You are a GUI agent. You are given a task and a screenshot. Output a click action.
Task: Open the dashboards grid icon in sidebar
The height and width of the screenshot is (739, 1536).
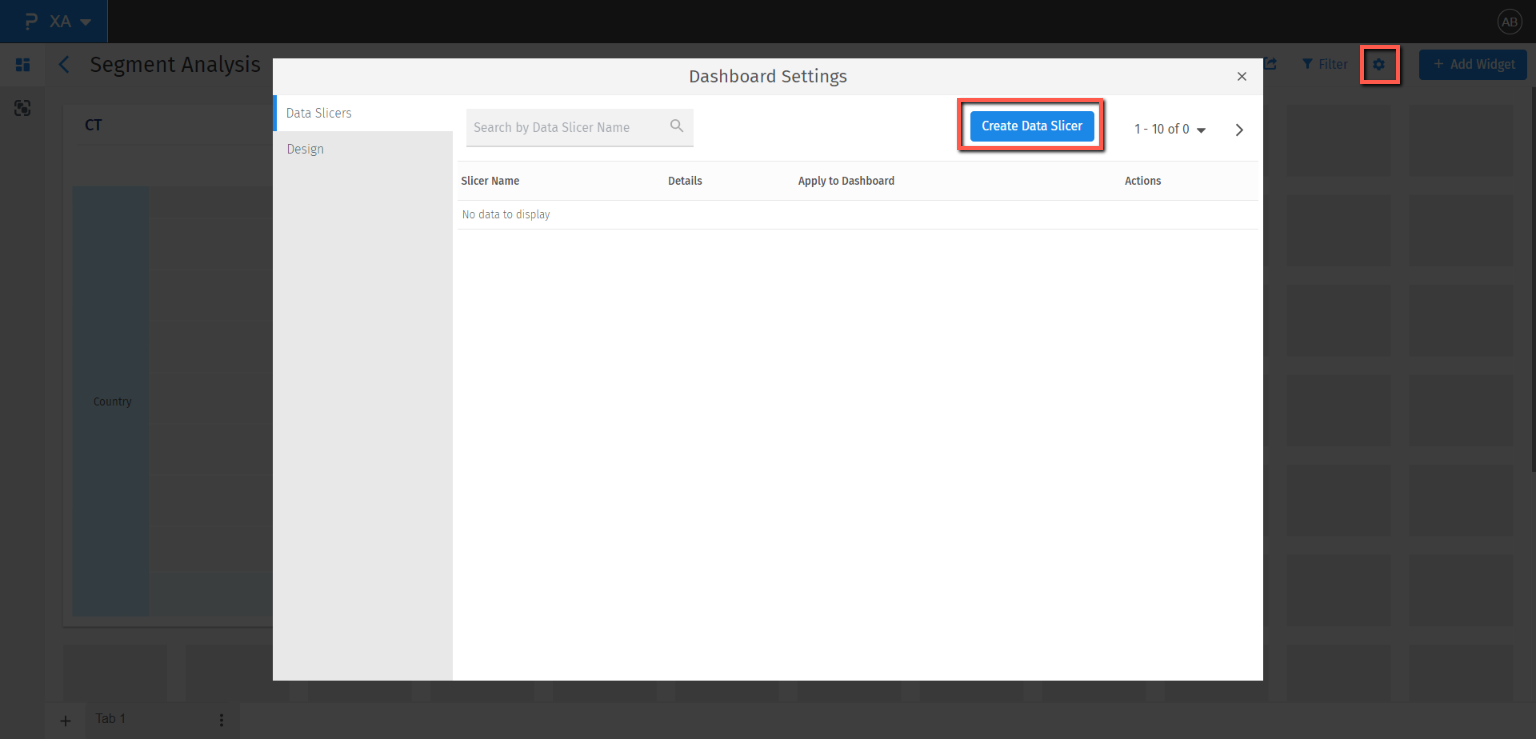(22, 65)
